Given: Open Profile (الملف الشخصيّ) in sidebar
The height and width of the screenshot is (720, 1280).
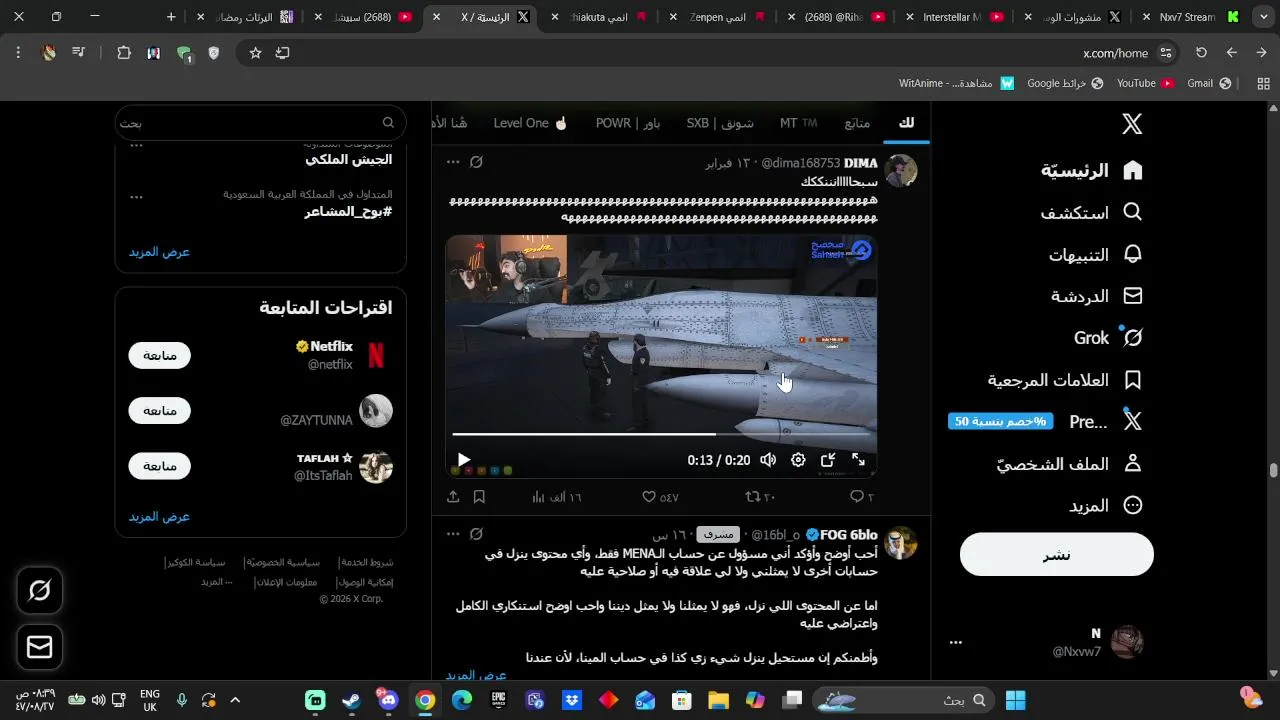Looking at the screenshot, I should click(1069, 464).
